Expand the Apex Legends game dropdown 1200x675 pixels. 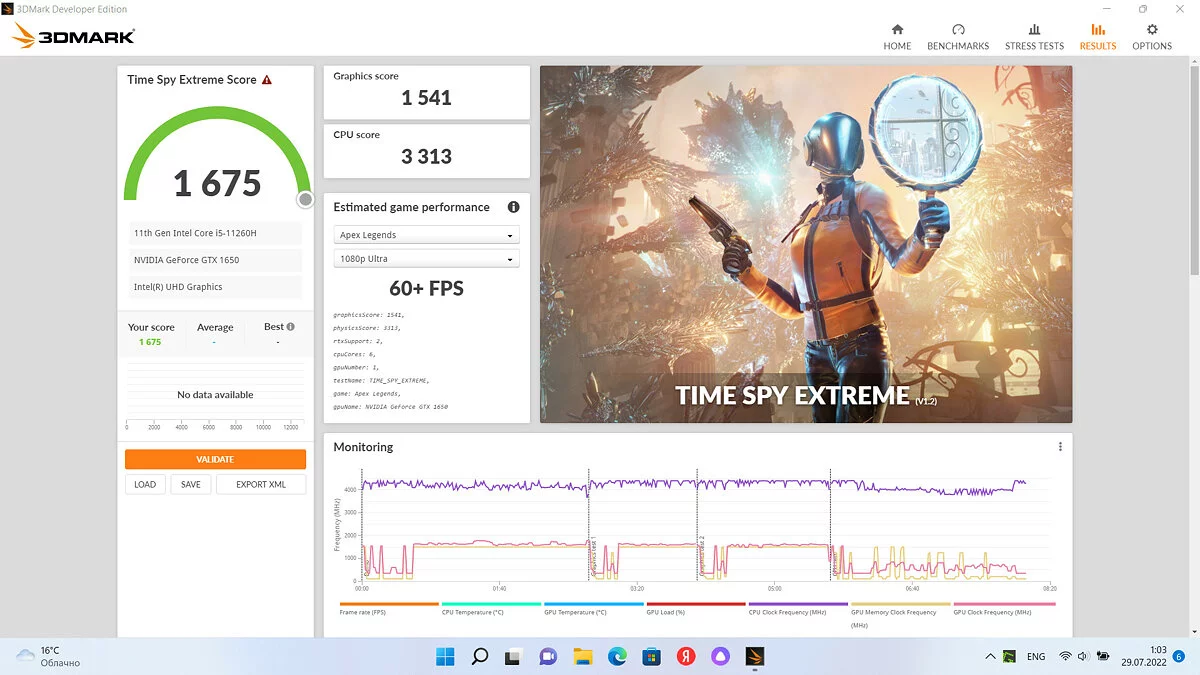(426, 235)
